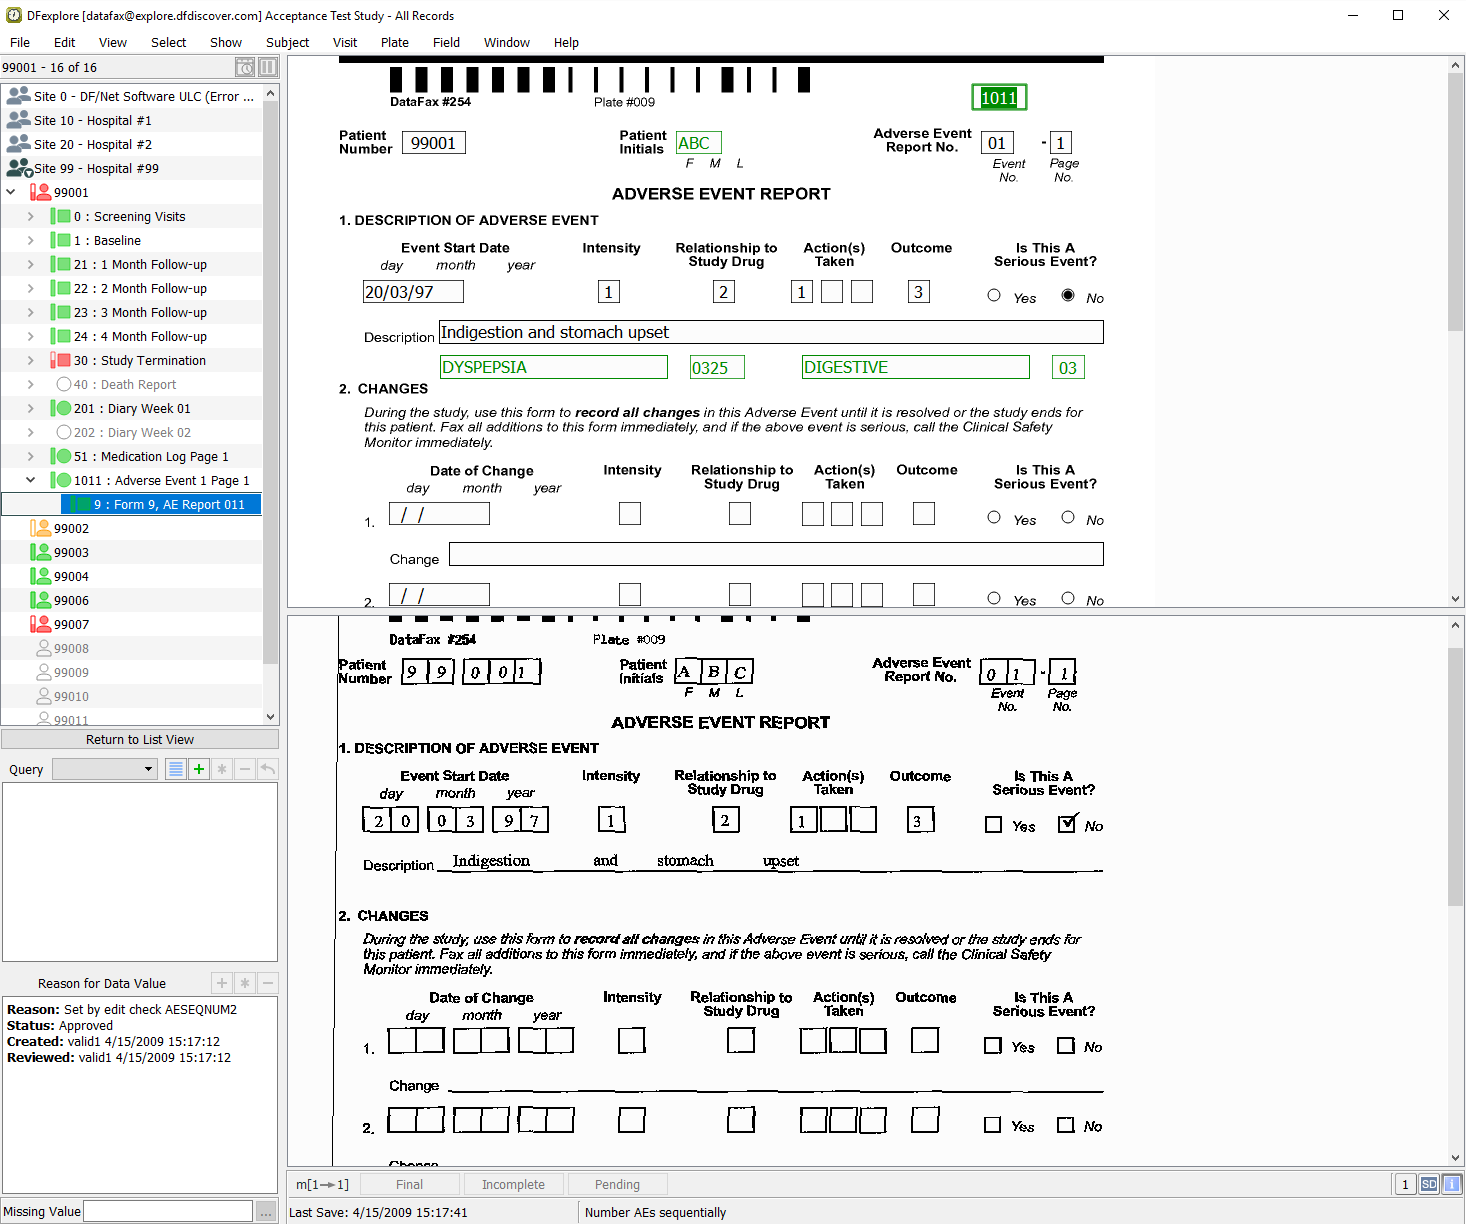Open the Plate menu
The height and width of the screenshot is (1224, 1466).
point(394,42)
